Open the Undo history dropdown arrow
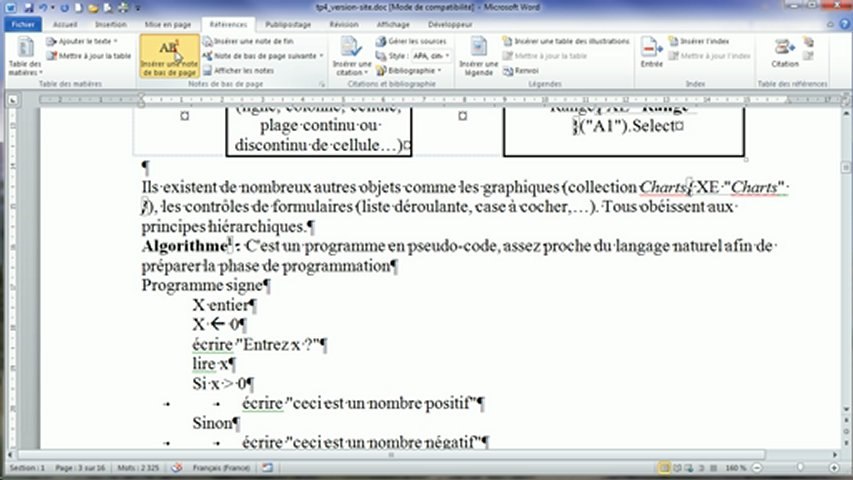The height and width of the screenshot is (480, 853). click(x=53, y=8)
